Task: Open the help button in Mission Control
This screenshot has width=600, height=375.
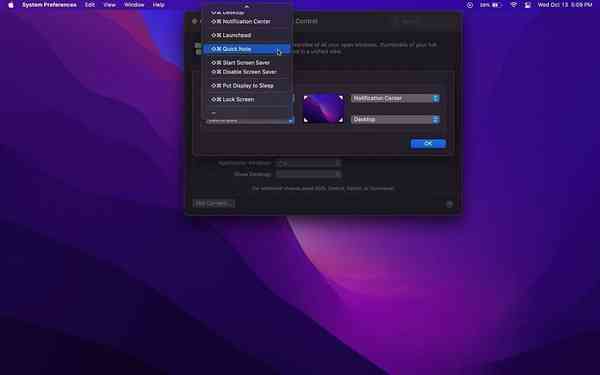Action: click(x=449, y=204)
